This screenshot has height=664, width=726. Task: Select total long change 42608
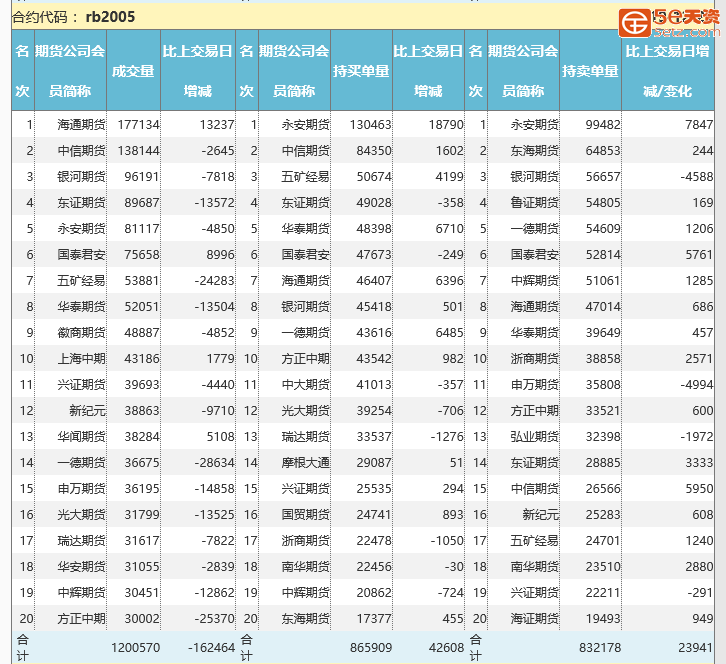coord(446,647)
